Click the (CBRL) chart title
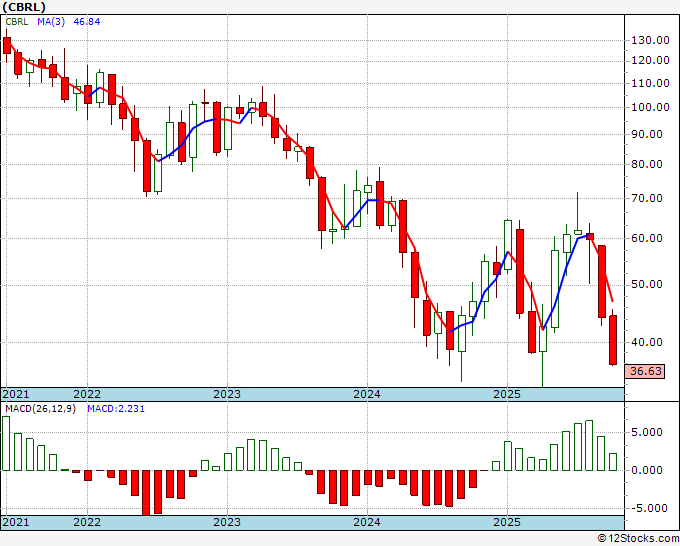This screenshot has width=680, height=546. [x=24, y=7]
